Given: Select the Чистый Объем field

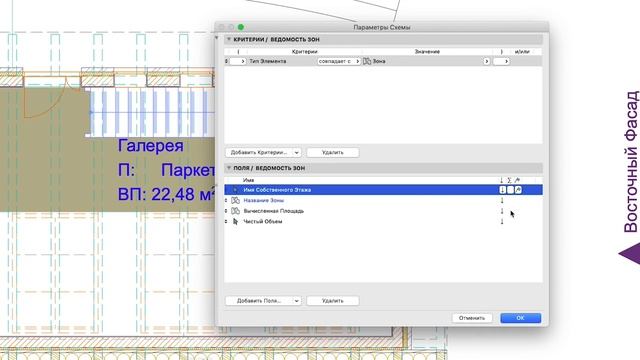Looking at the screenshot, I should point(262,222).
